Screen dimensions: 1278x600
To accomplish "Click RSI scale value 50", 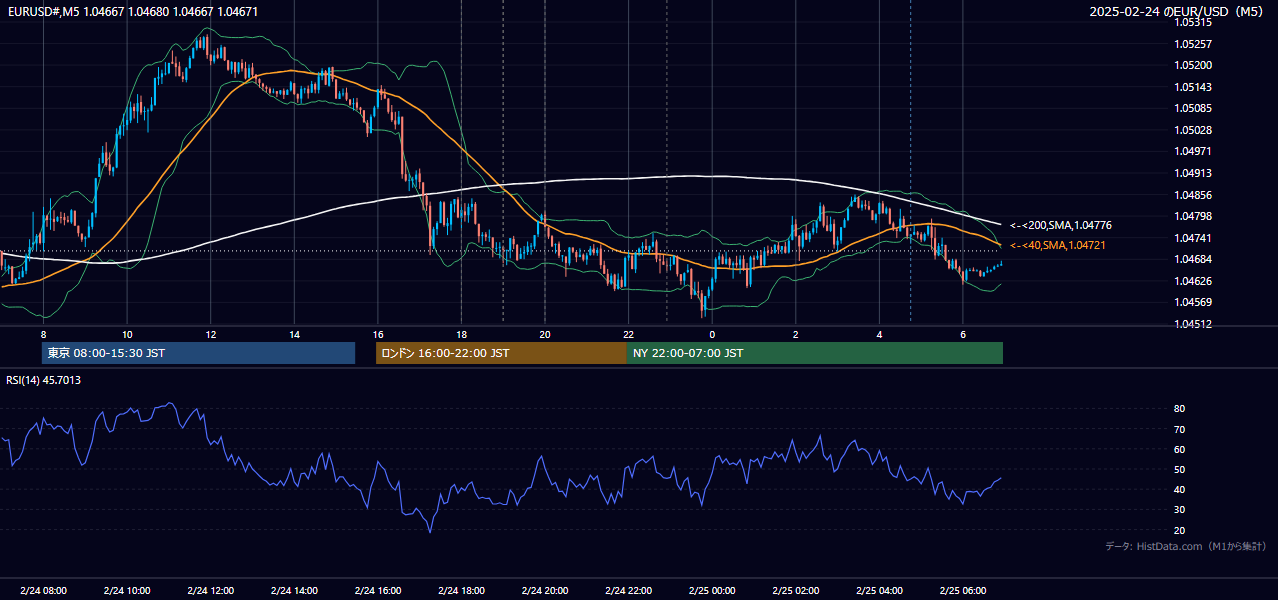I will [x=1179, y=470].
